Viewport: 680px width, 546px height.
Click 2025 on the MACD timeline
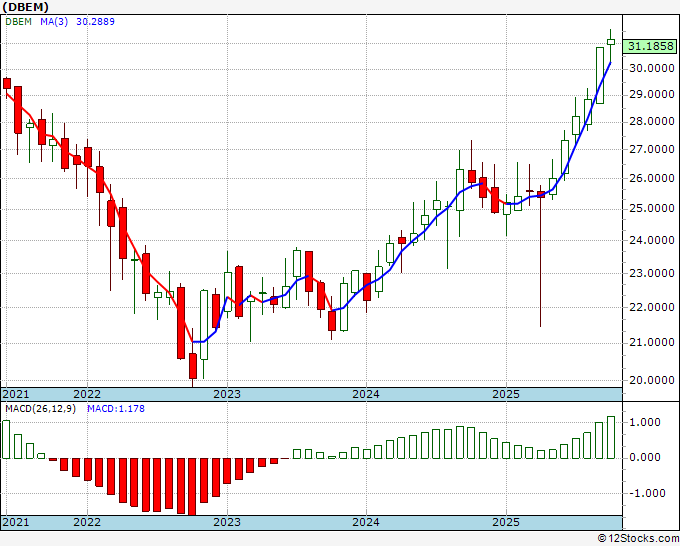pos(506,522)
